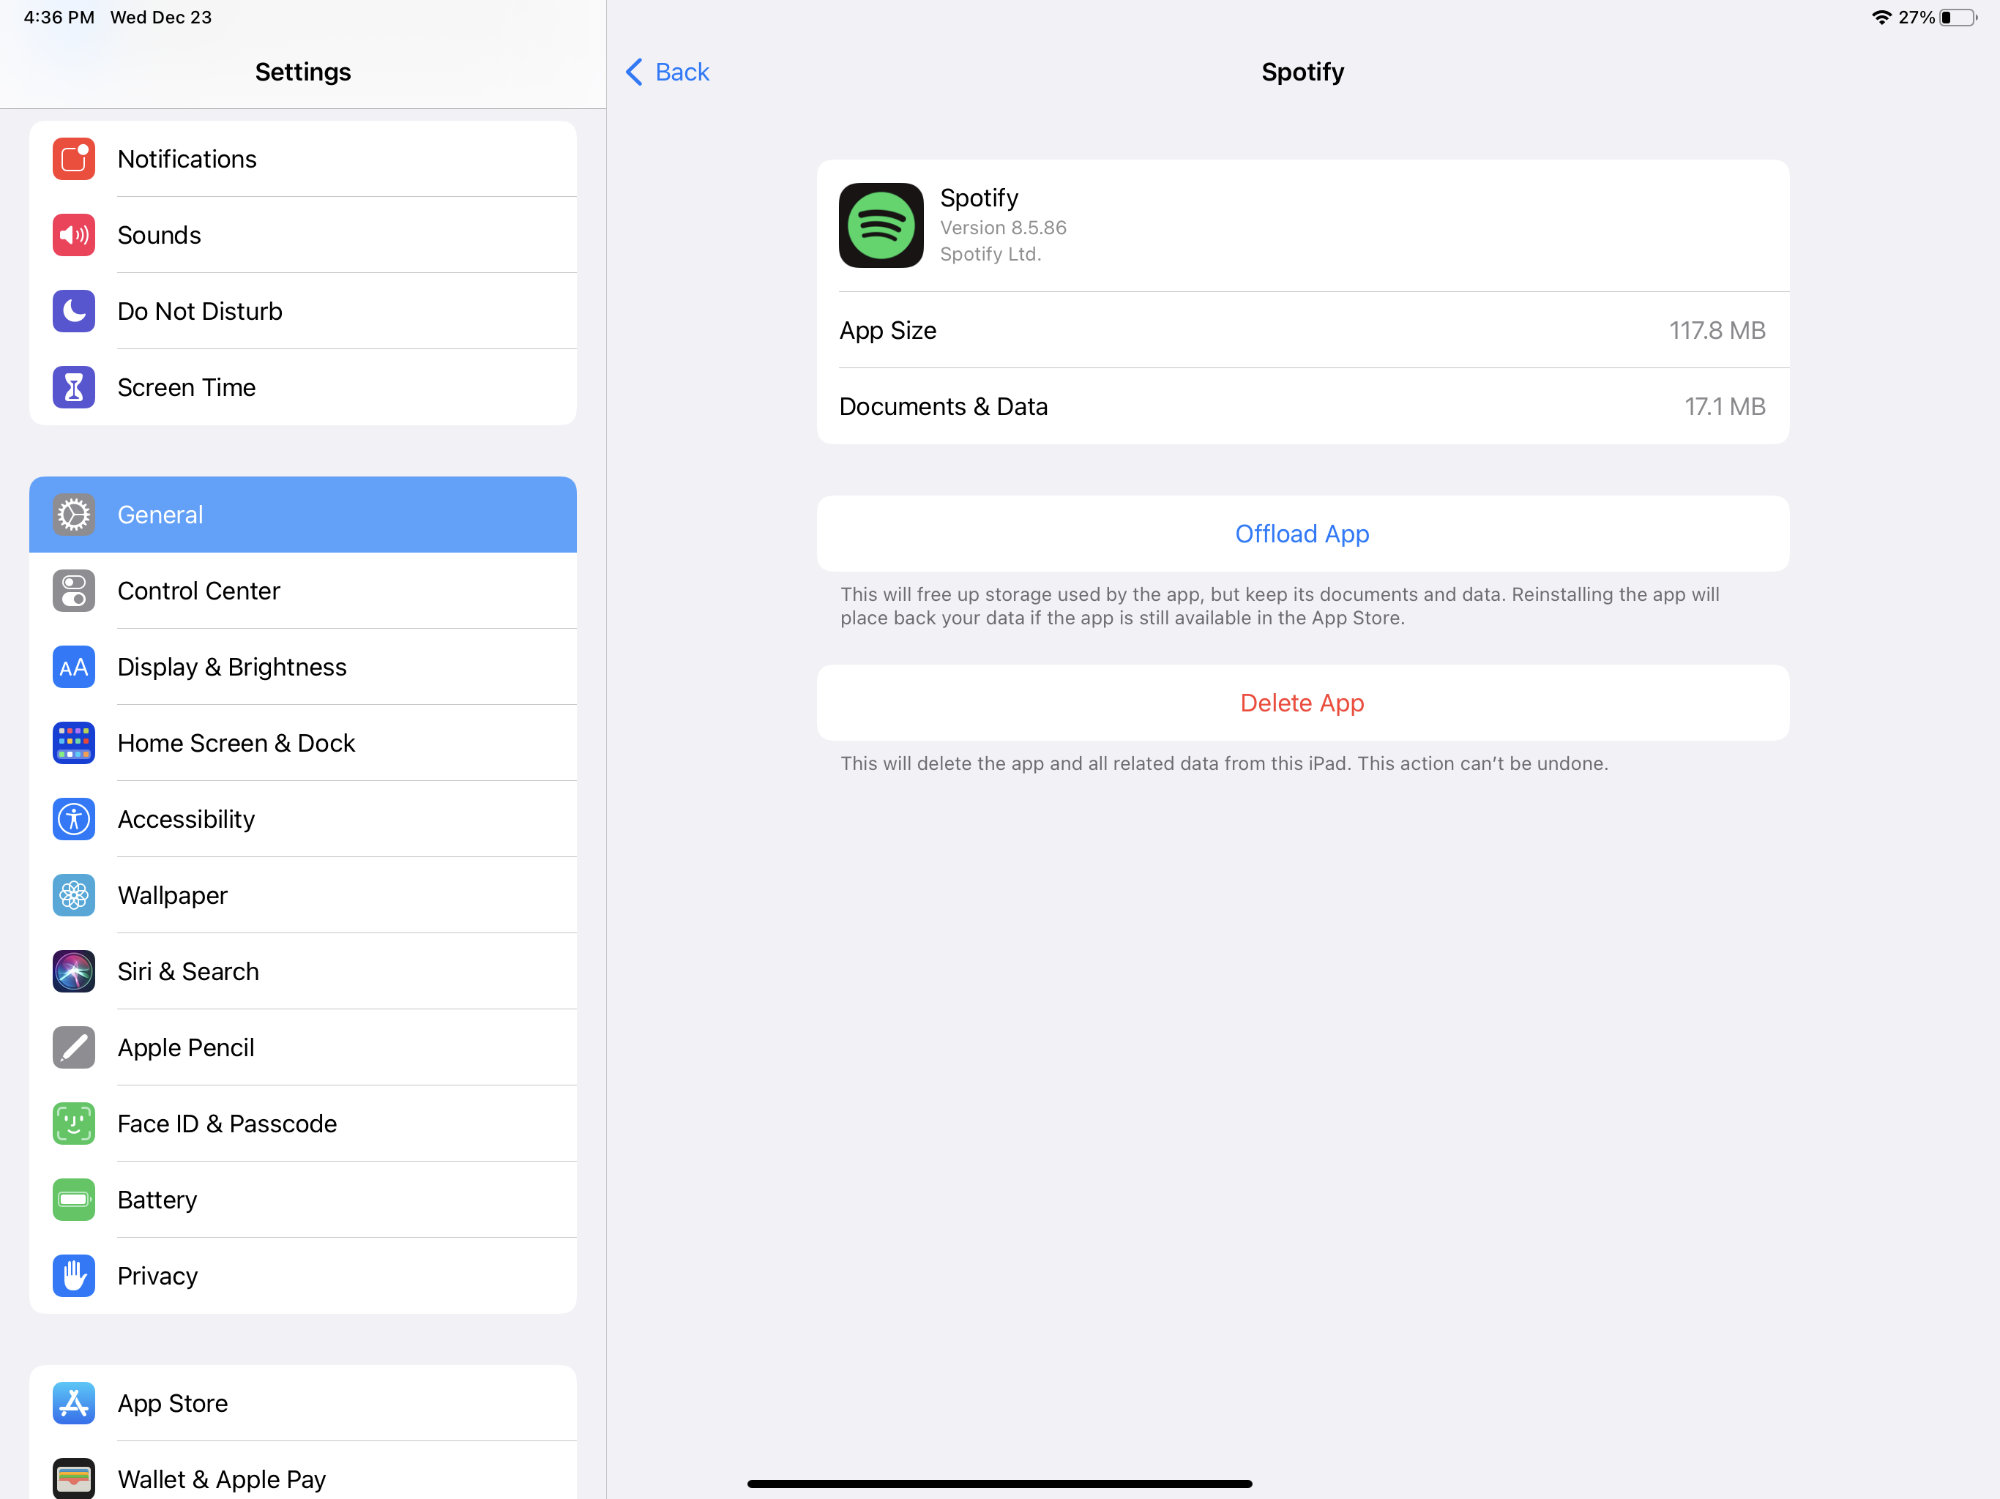
Task: Tap the Home Screen & Dock grid icon
Action: click(x=74, y=743)
